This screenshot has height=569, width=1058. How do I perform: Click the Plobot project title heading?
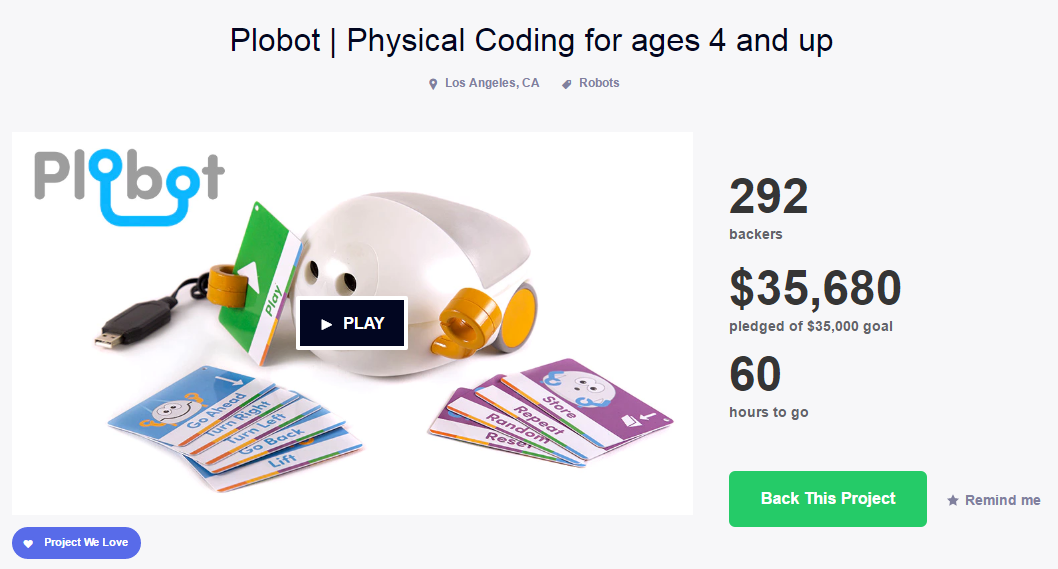531,41
